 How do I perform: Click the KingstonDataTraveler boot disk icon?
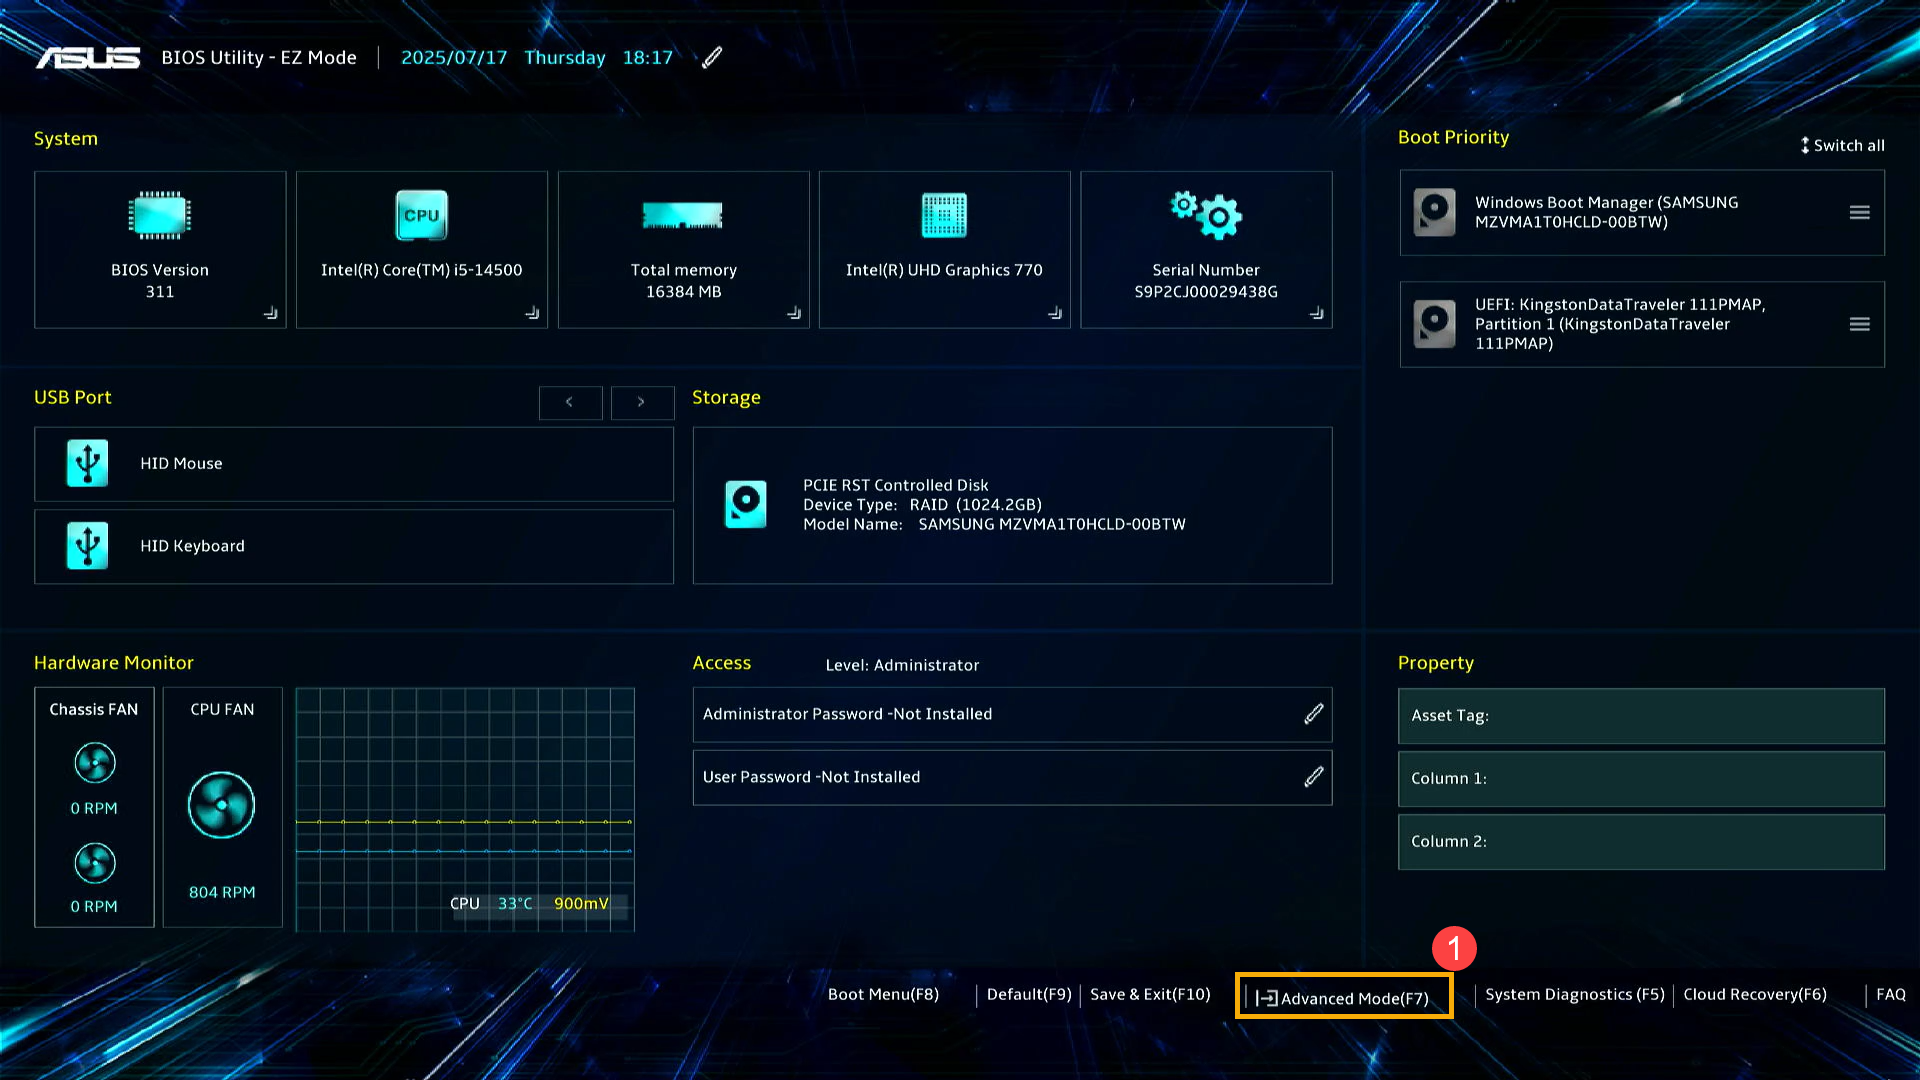coord(1434,324)
